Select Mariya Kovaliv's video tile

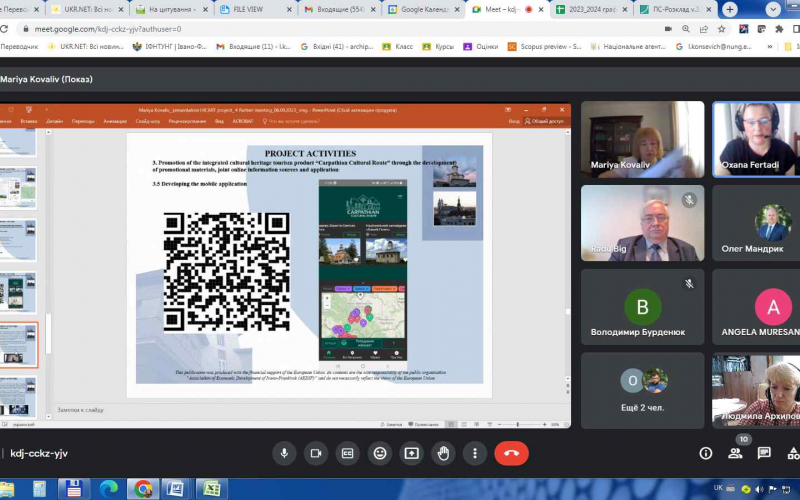point(642,139)
